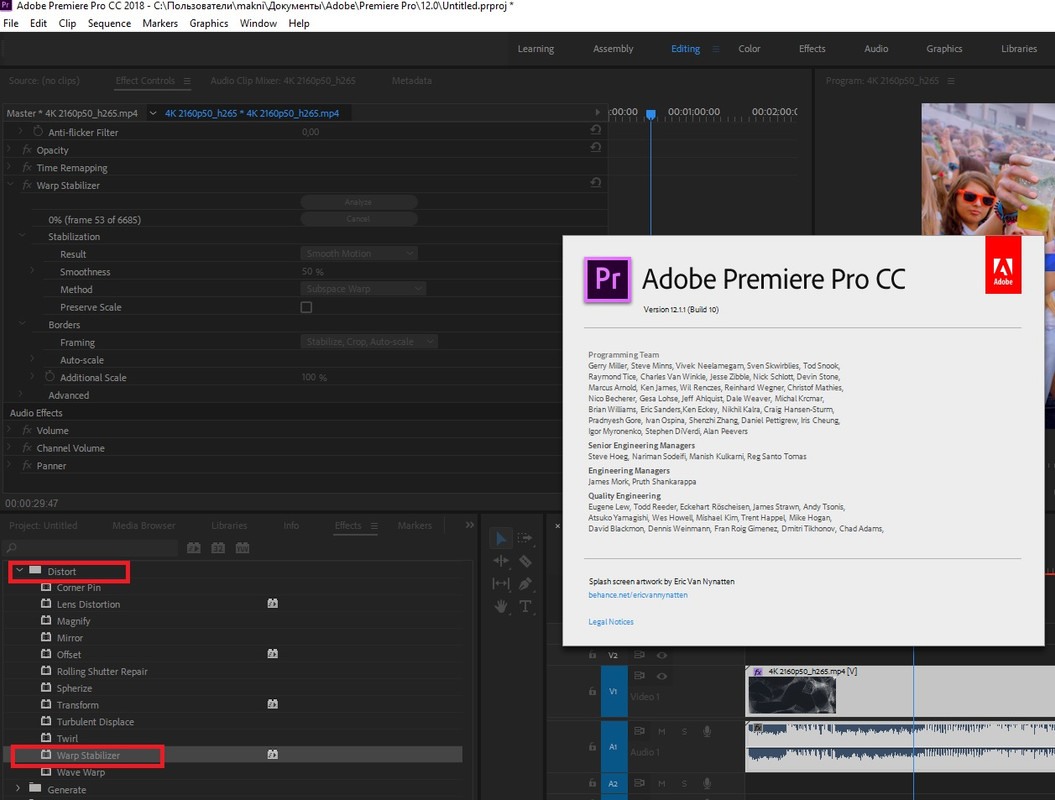1055x800 pixels.
Task: Open the Effect Controls panel menu
Action: click(x=187, y=81)
